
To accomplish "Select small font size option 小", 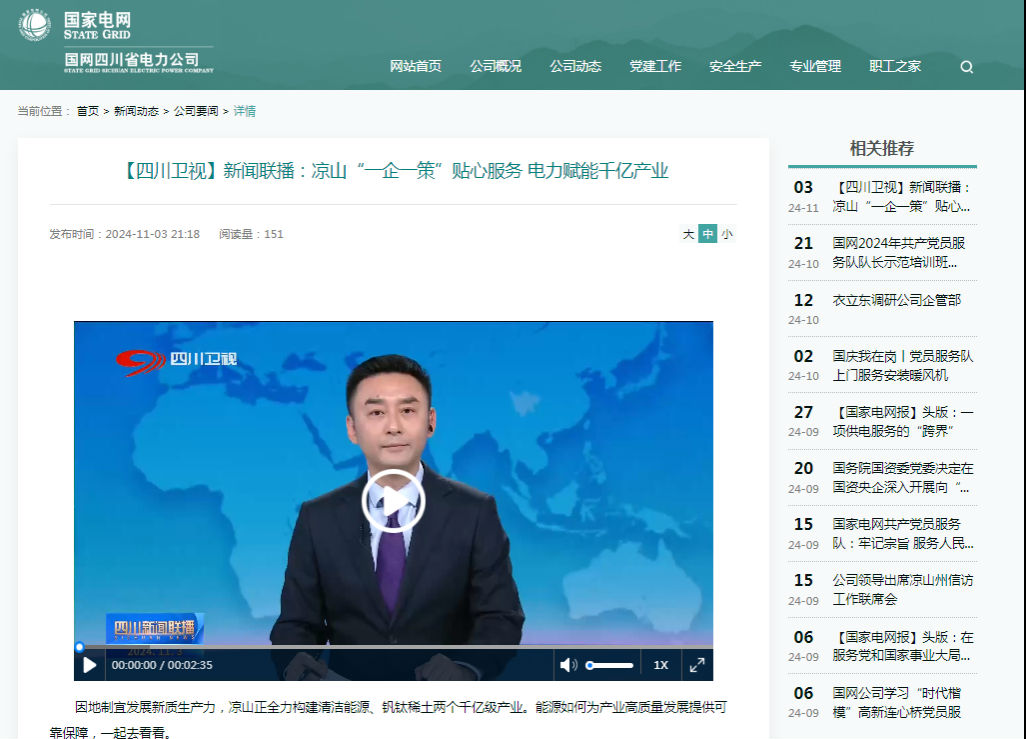I will [x=727, y=234].
